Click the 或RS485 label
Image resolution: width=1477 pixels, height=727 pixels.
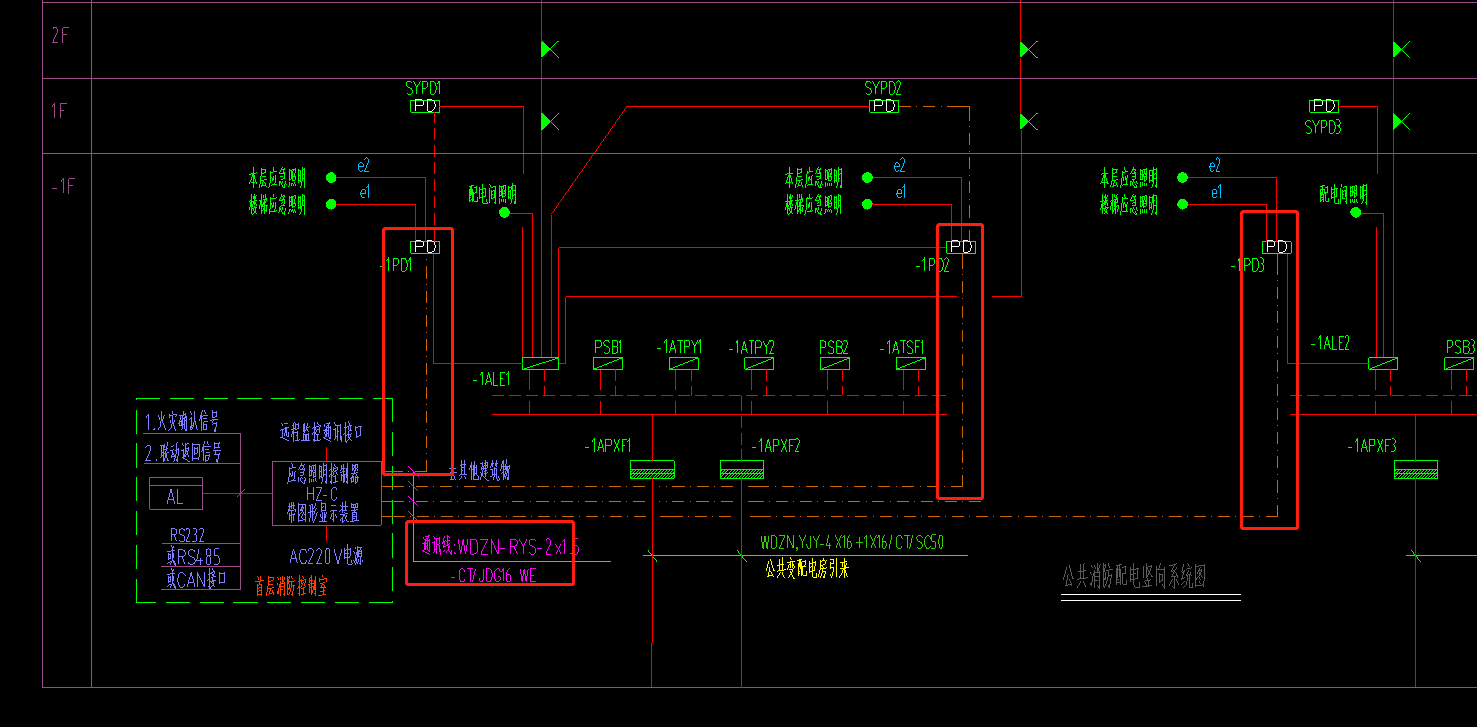(x=193, y=557)
